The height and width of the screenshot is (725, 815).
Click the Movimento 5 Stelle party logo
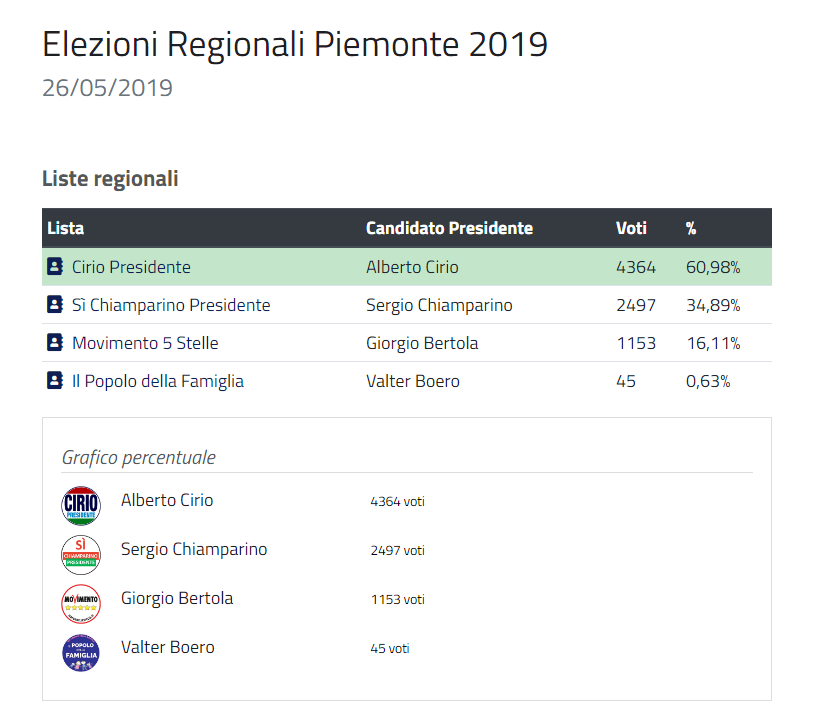pyautogui.click(x=81, y=604)
